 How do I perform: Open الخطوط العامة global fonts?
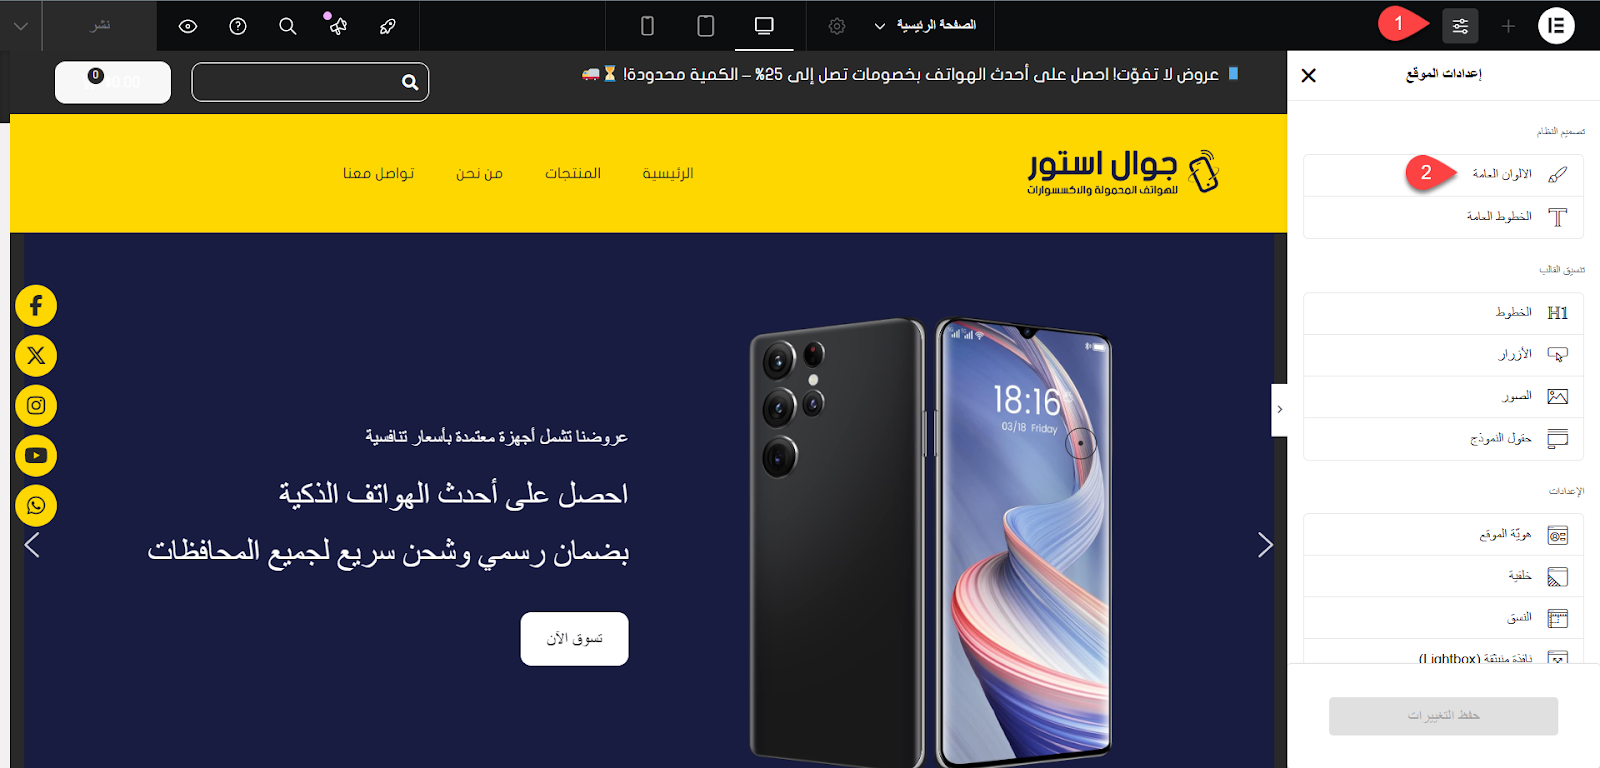(x=1443, y=217)
